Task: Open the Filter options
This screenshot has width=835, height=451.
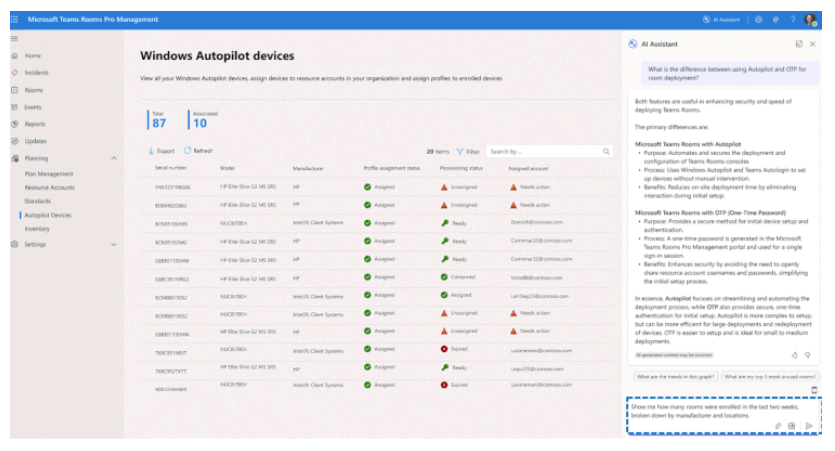Action: 468,152
